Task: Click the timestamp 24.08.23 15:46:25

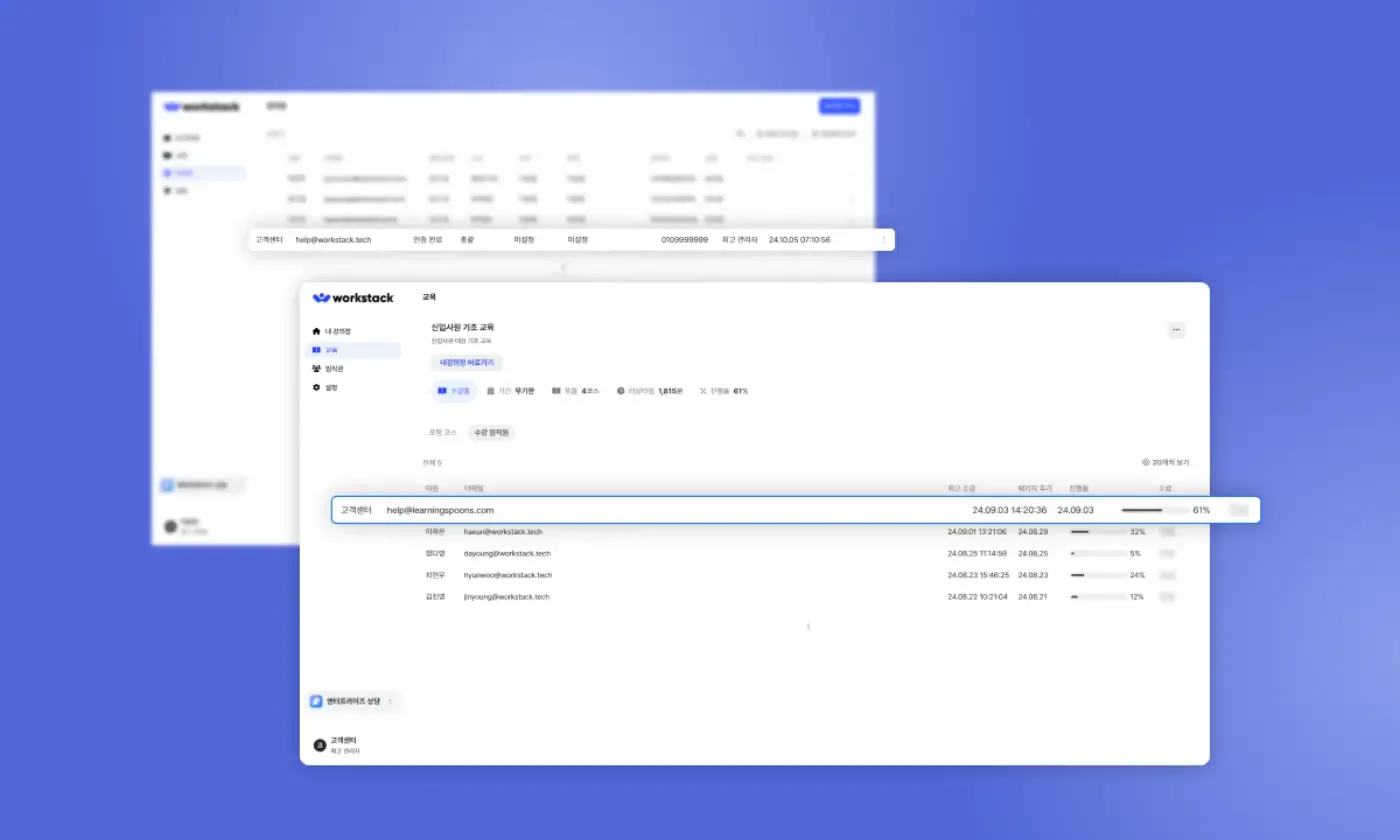Action: pos(978,575)
